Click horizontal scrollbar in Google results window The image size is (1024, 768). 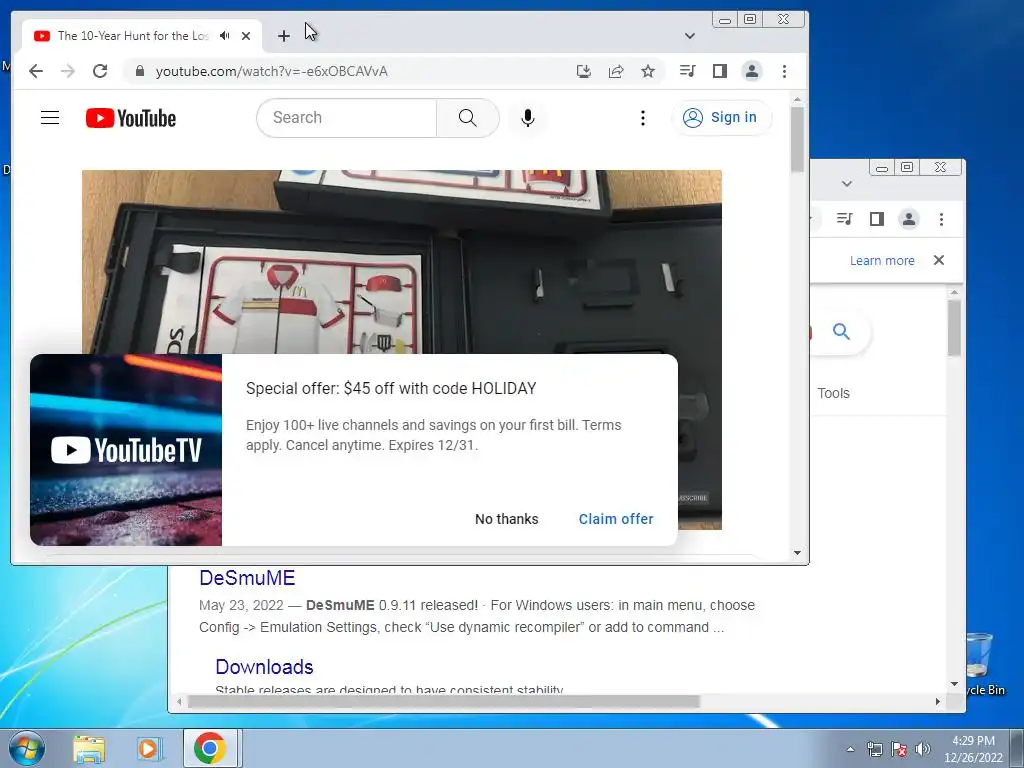(x=443, y=701)
